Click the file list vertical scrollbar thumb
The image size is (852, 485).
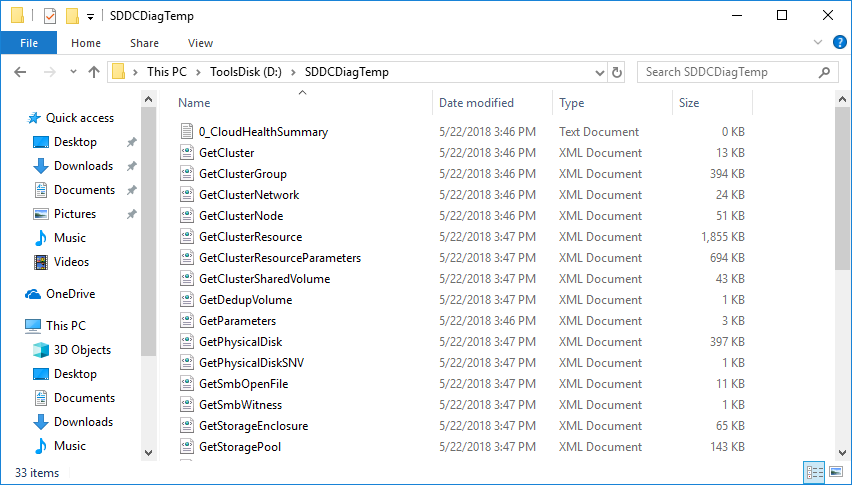(842, 188)
